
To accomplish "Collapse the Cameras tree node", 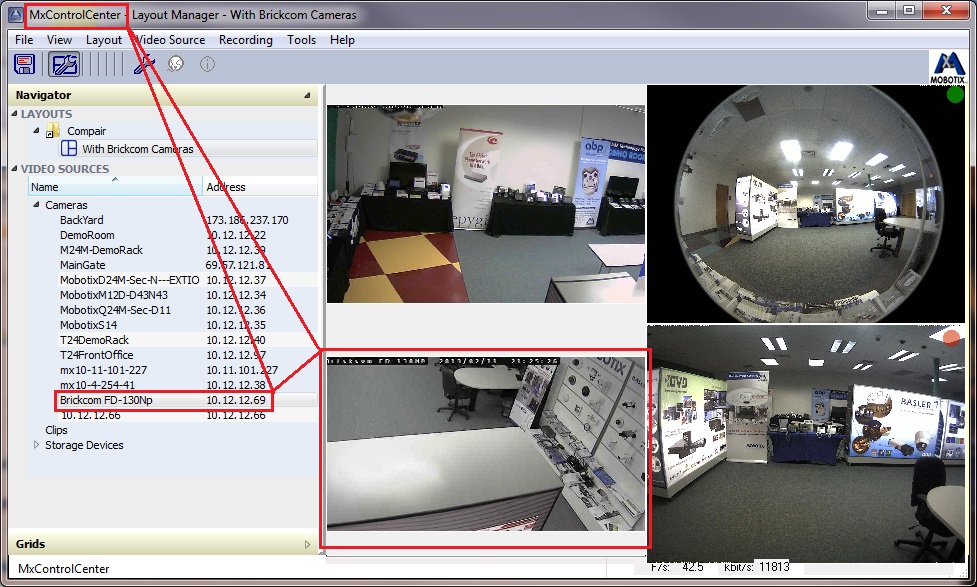I will (x=36, y=204).
